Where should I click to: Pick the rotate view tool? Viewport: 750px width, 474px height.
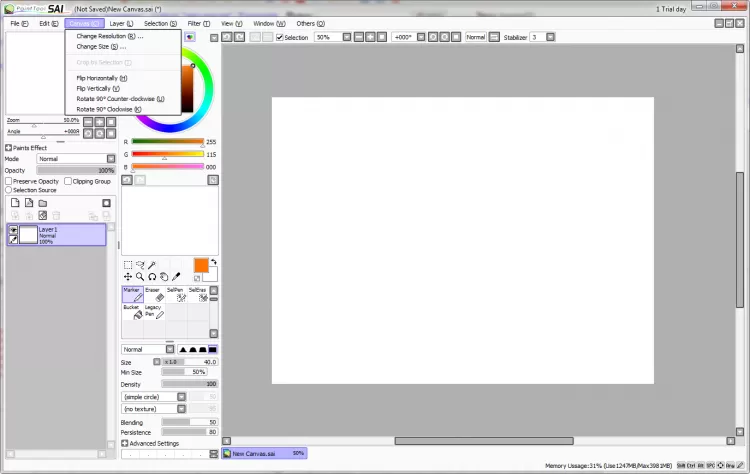(x=152, y=276)
